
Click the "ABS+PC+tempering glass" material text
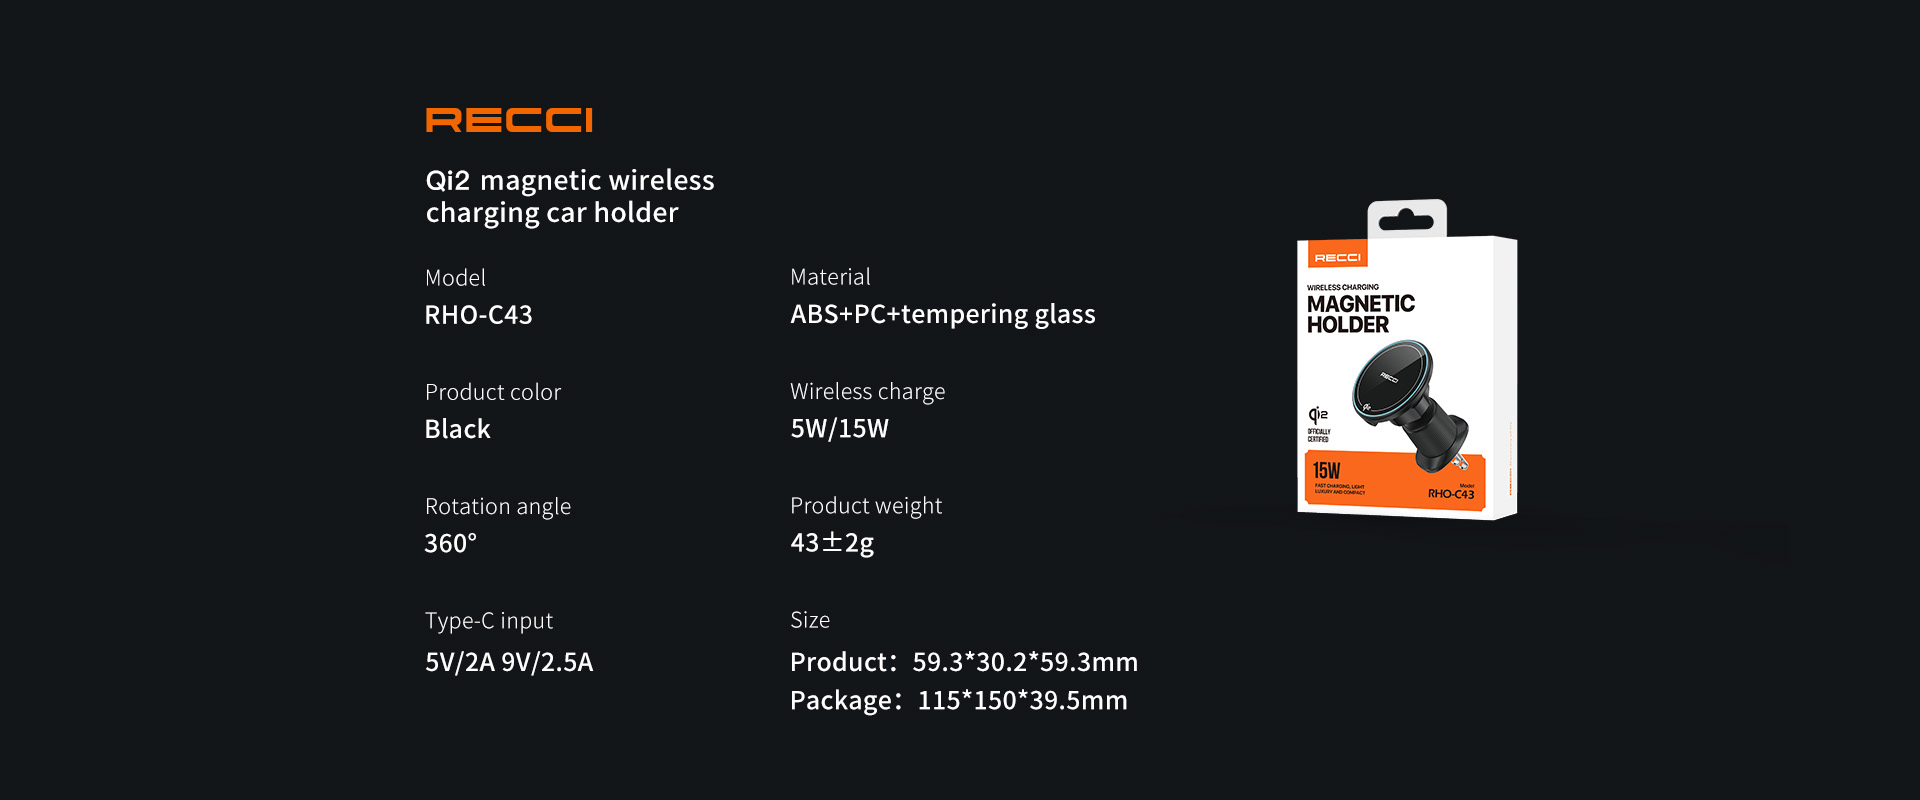(942, 314)
